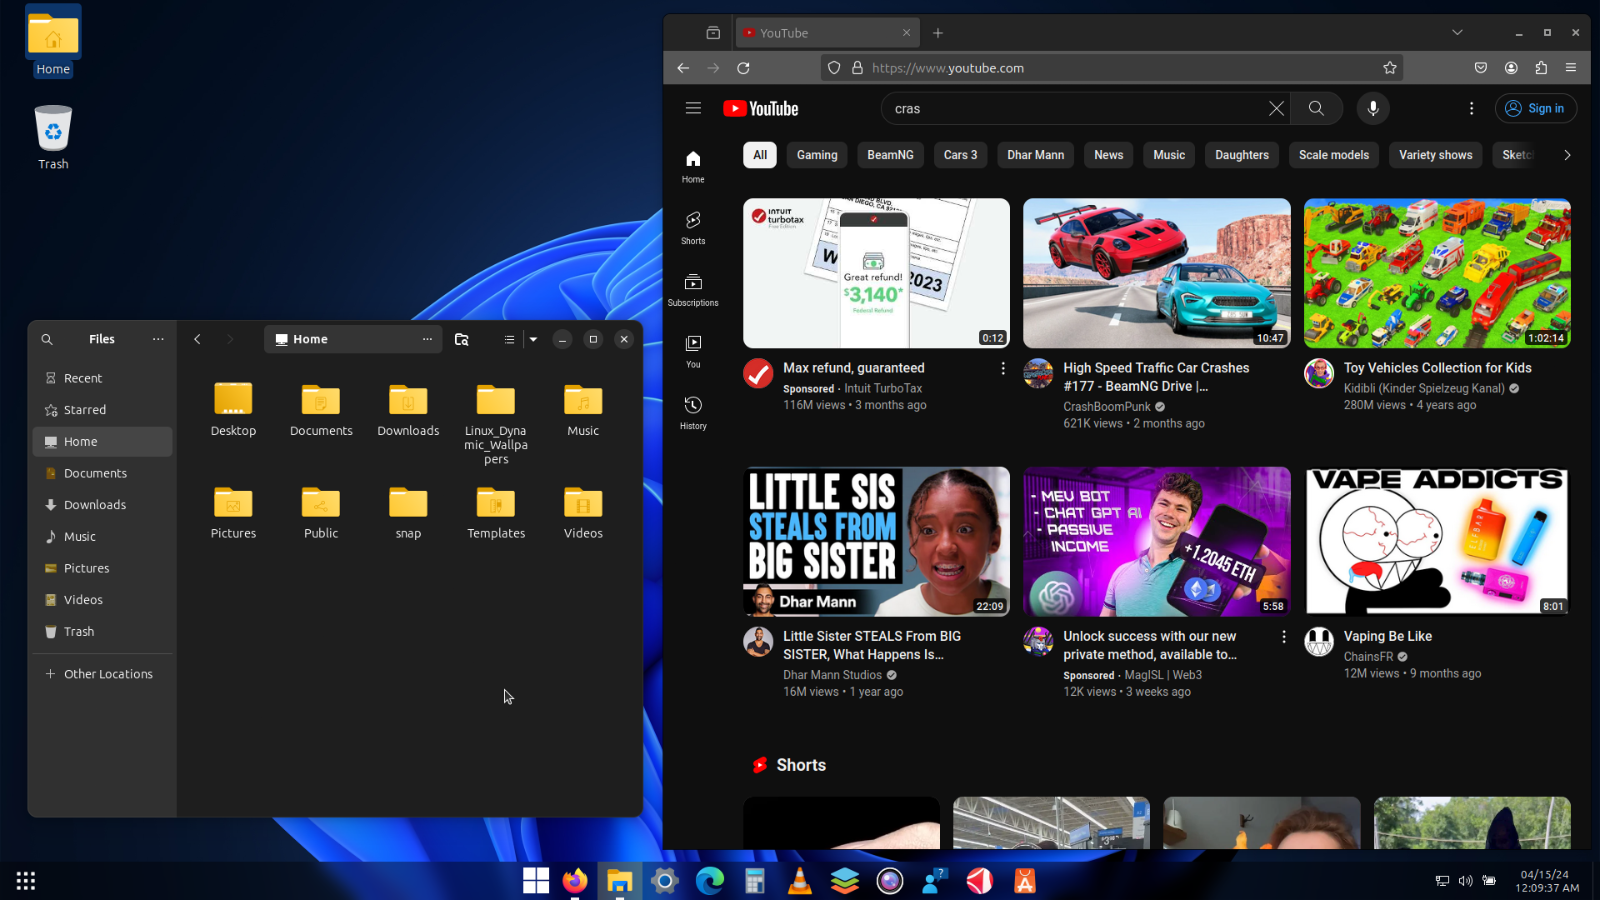Select the Cars 3 category chip

click(960, 155)
